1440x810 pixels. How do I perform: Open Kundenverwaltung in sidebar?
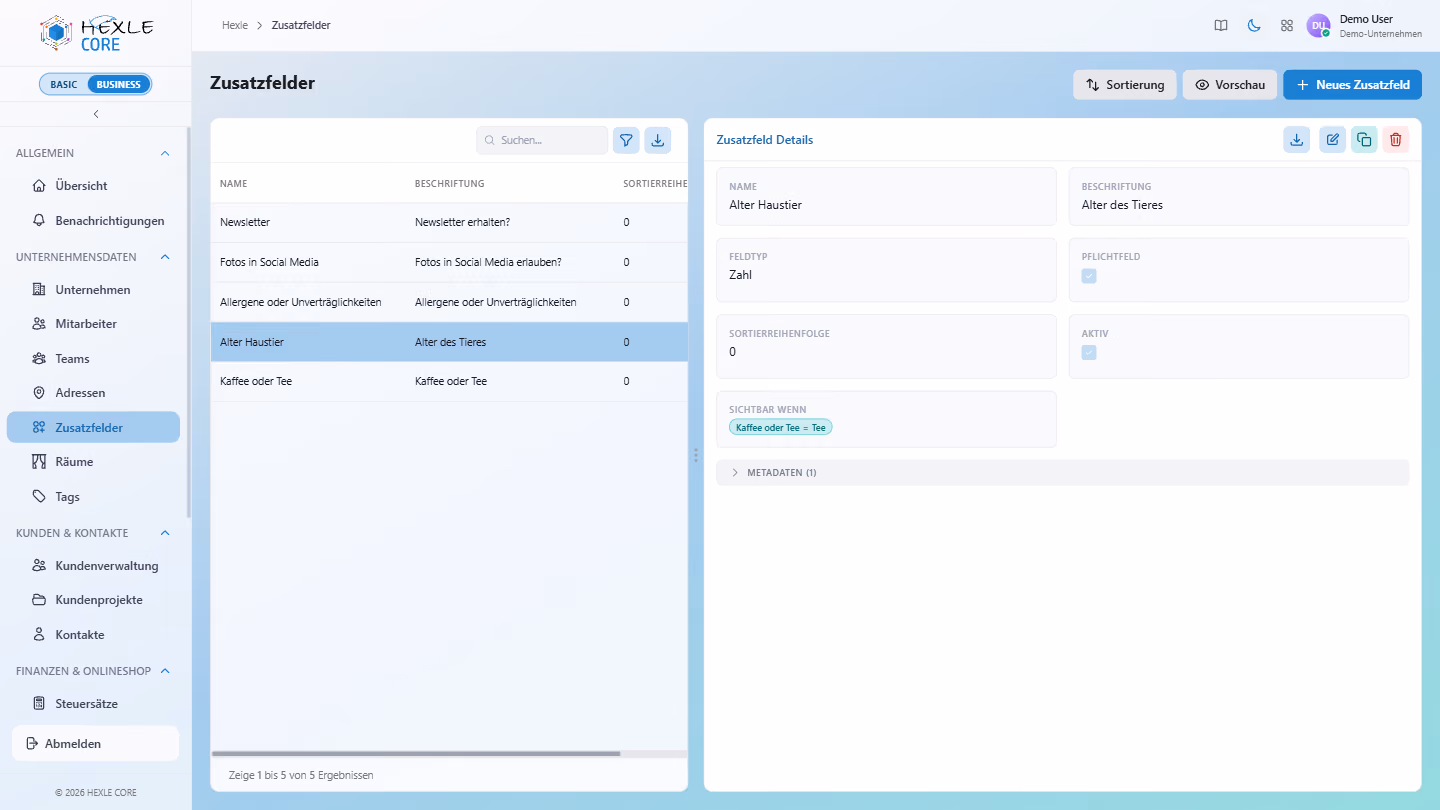pos(93,566)
